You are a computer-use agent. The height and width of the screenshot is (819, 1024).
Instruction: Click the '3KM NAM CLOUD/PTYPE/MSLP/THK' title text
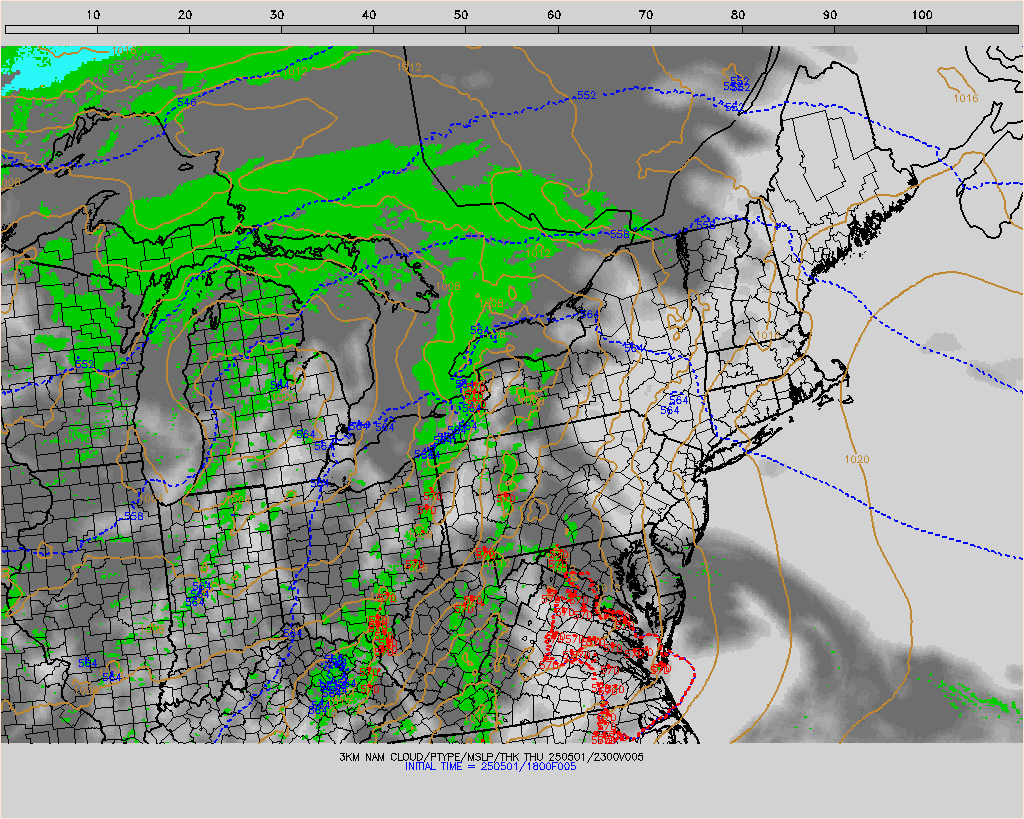coord(429,757)
